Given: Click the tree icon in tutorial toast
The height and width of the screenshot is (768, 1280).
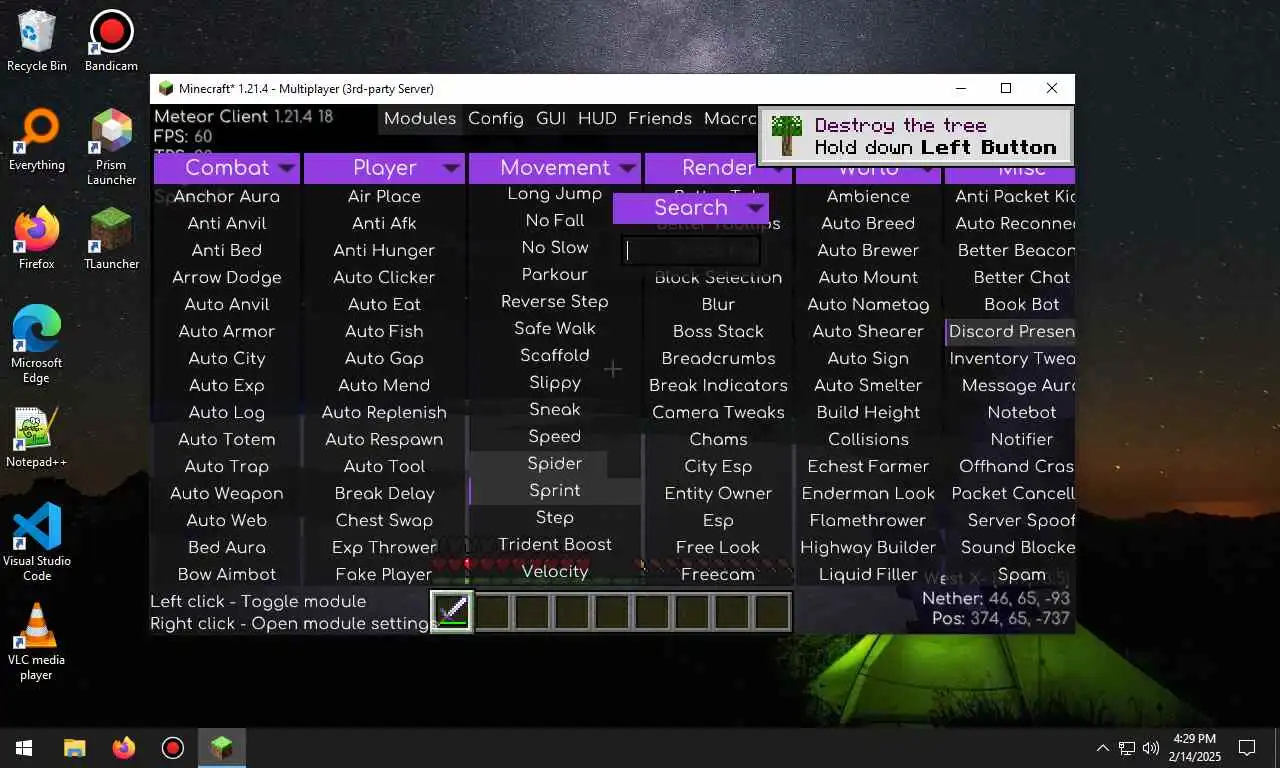Looking at the screenshot, I should (788, 135).
